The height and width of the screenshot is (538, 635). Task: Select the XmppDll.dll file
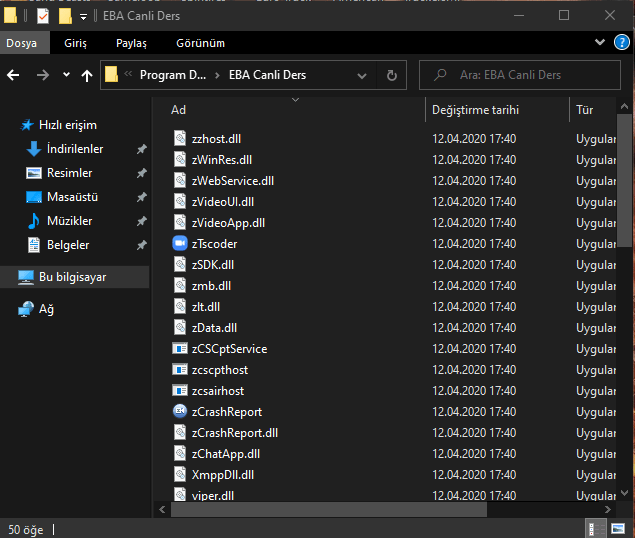[223, 475]
